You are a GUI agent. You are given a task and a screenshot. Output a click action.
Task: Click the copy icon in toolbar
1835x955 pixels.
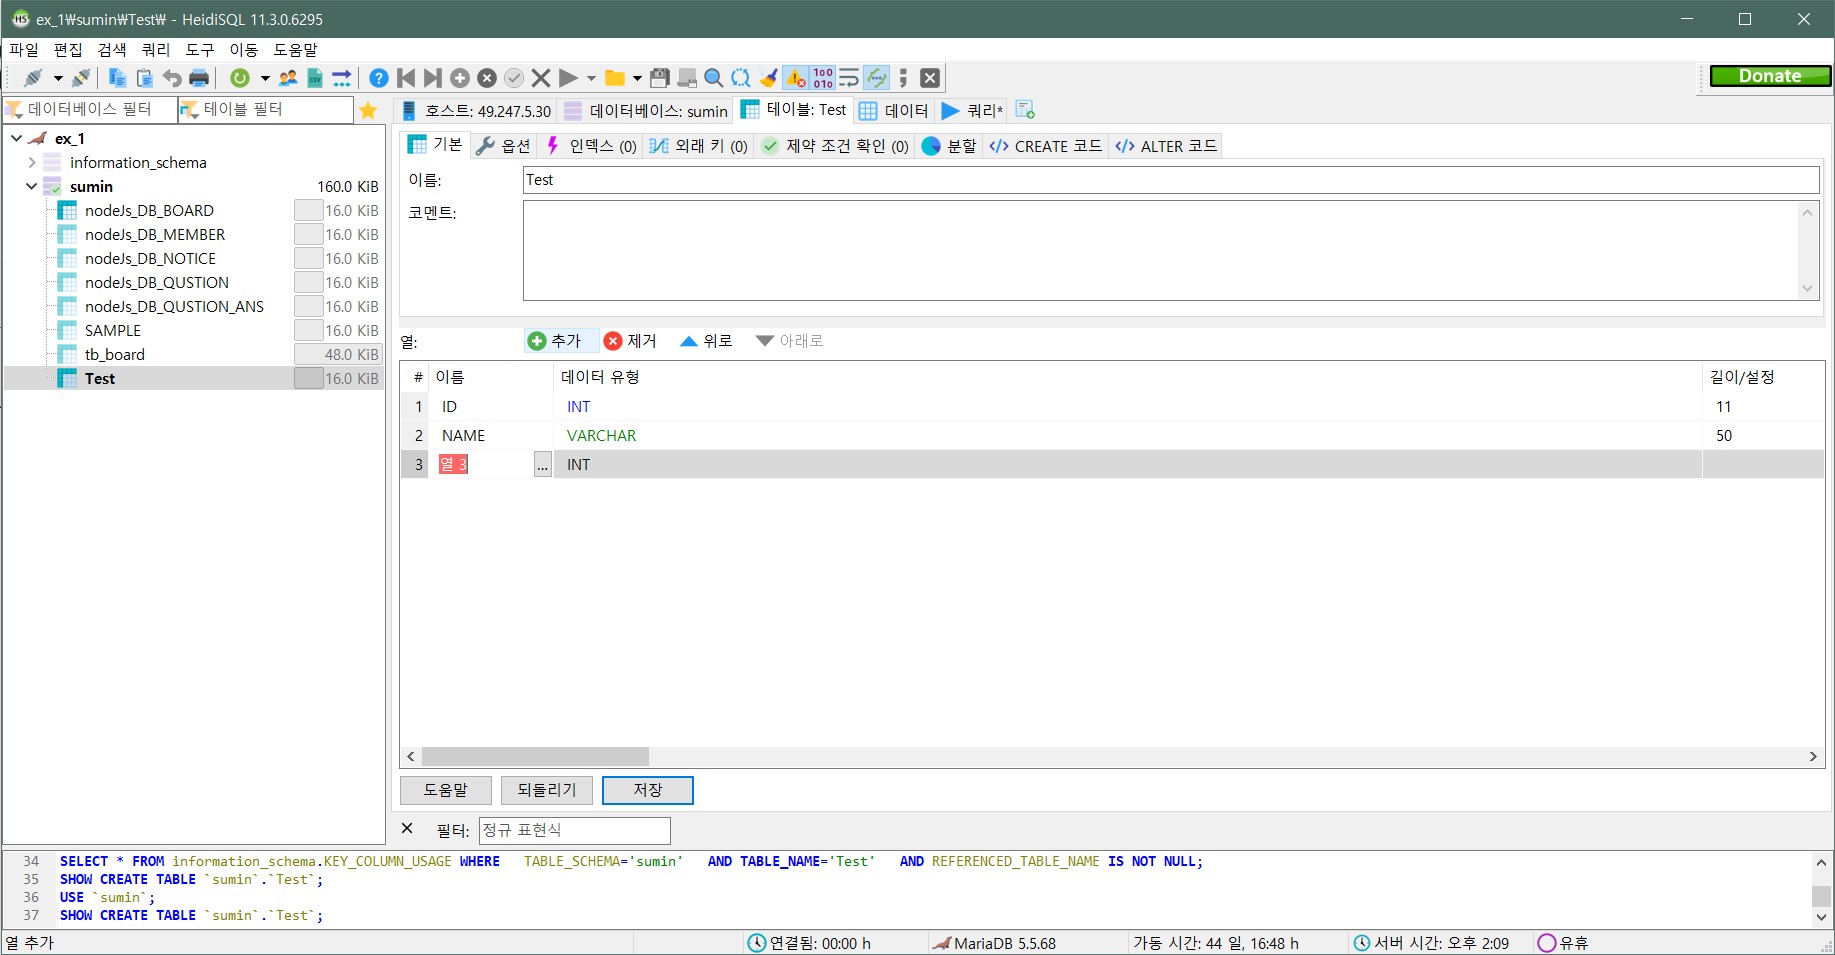tap(117, 78)
